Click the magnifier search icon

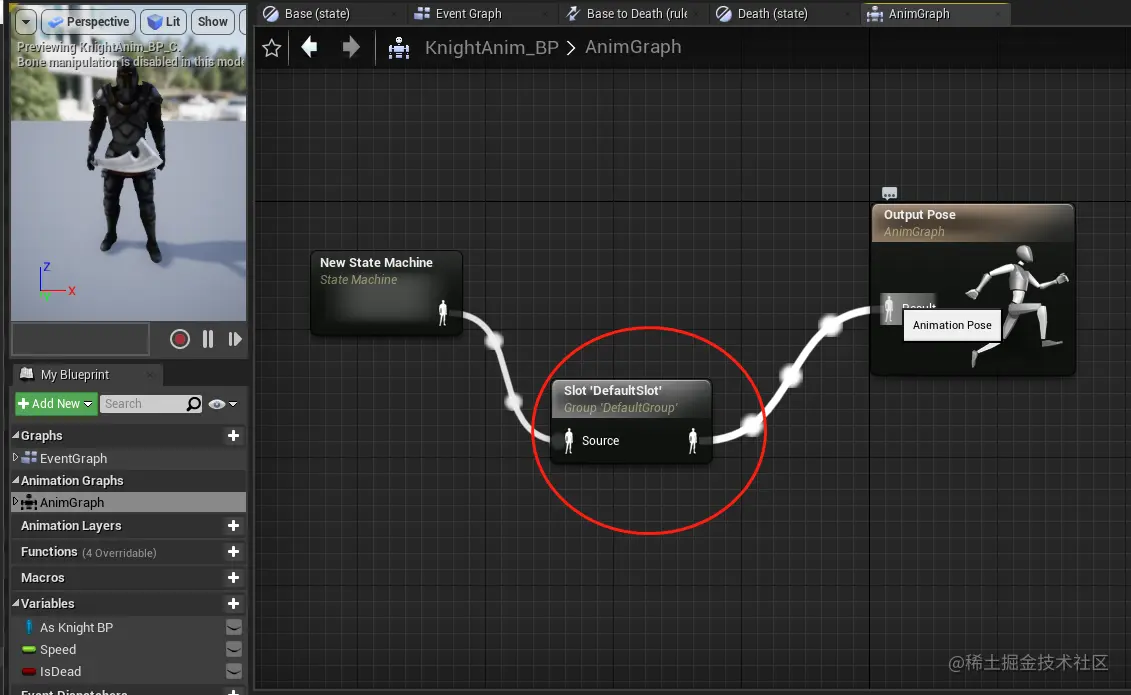[193, 404]
